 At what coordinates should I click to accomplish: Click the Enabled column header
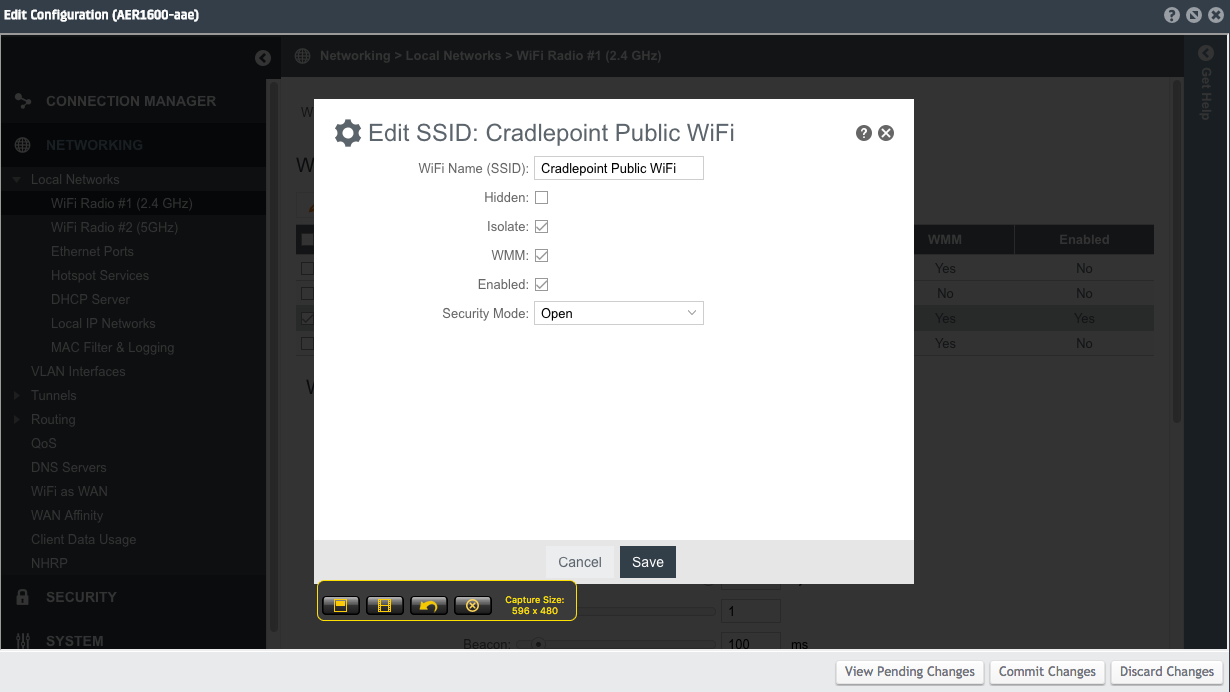pos(1084,240)
